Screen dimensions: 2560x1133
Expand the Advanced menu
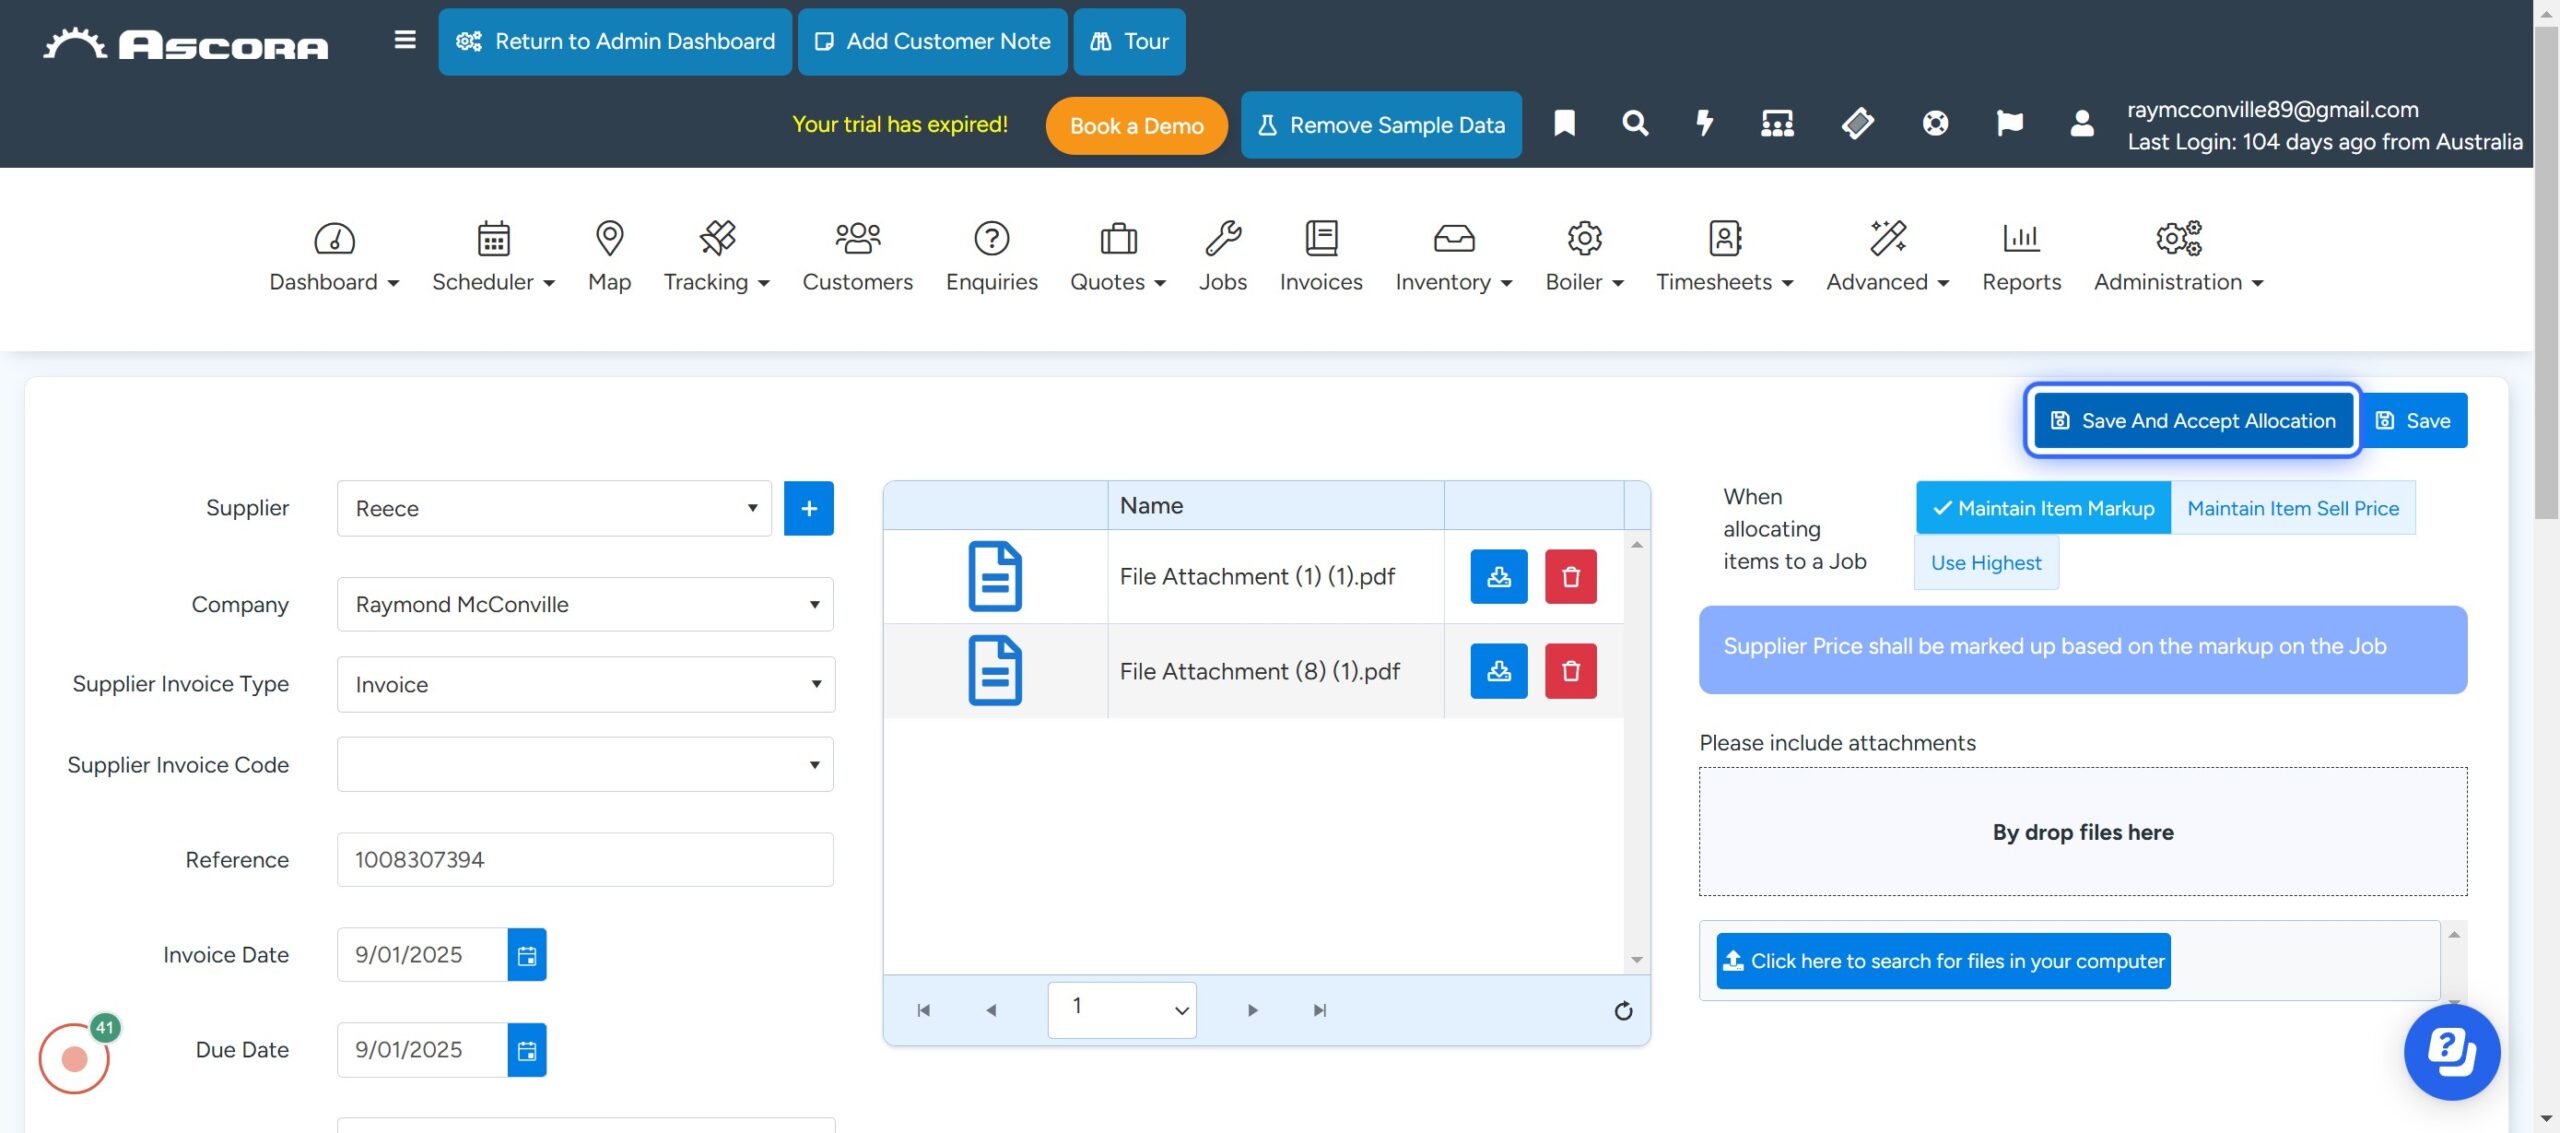pos(1888,258)
